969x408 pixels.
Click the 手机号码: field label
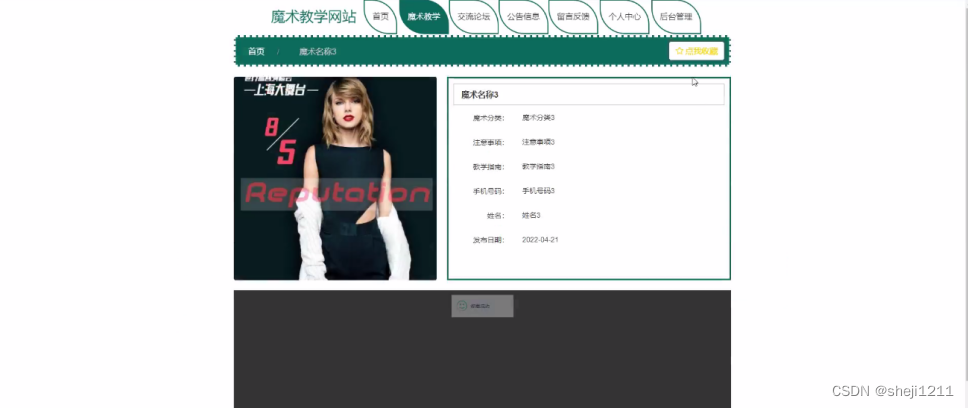pyautogui.click(x=489, y=192)
